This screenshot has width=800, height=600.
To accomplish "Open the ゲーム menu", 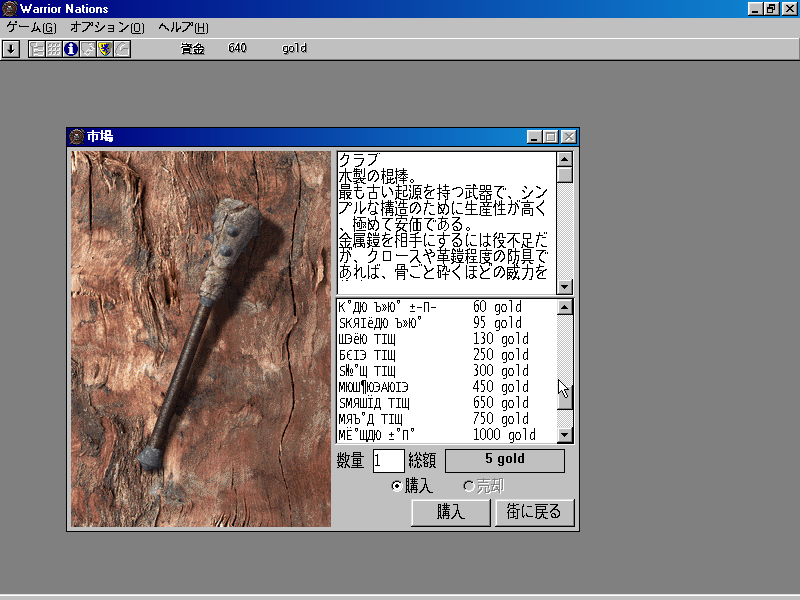I will point(31,27).
